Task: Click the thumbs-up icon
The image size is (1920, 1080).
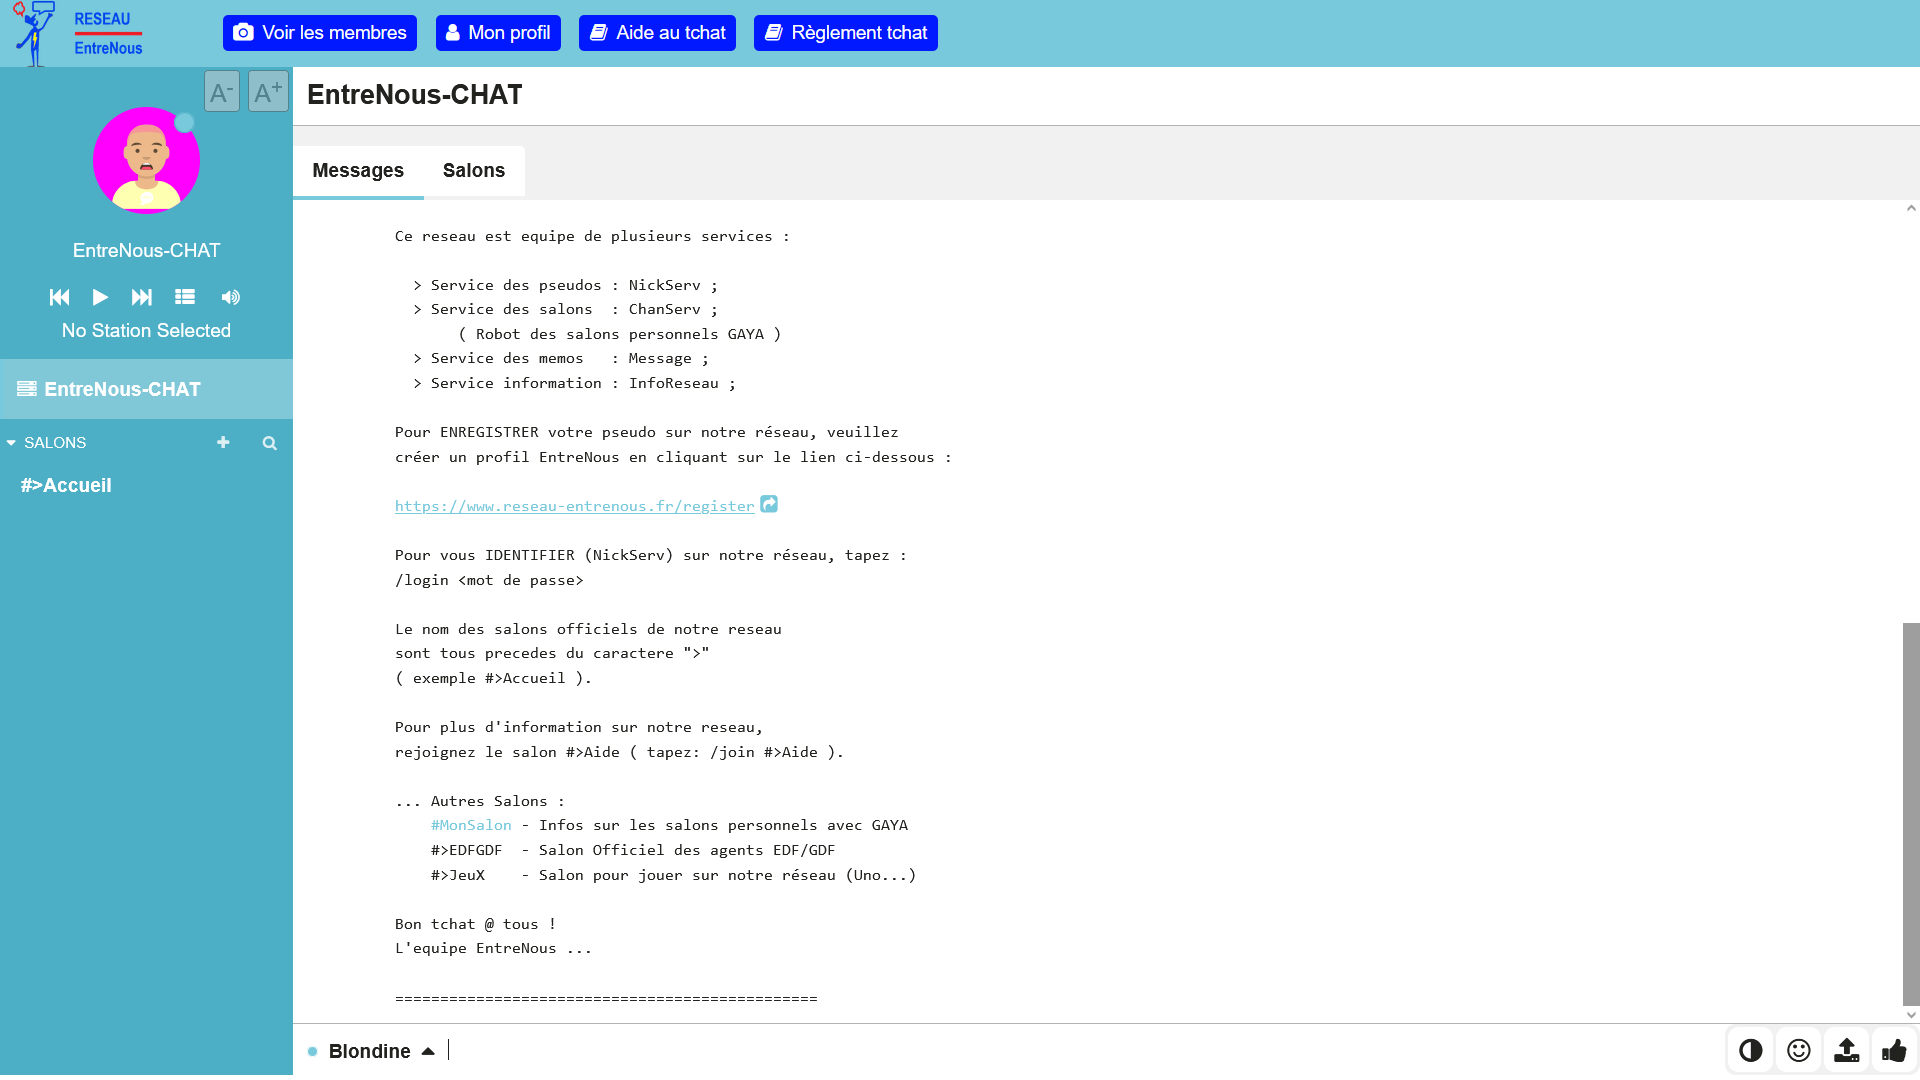Action: (1894, 1050)
